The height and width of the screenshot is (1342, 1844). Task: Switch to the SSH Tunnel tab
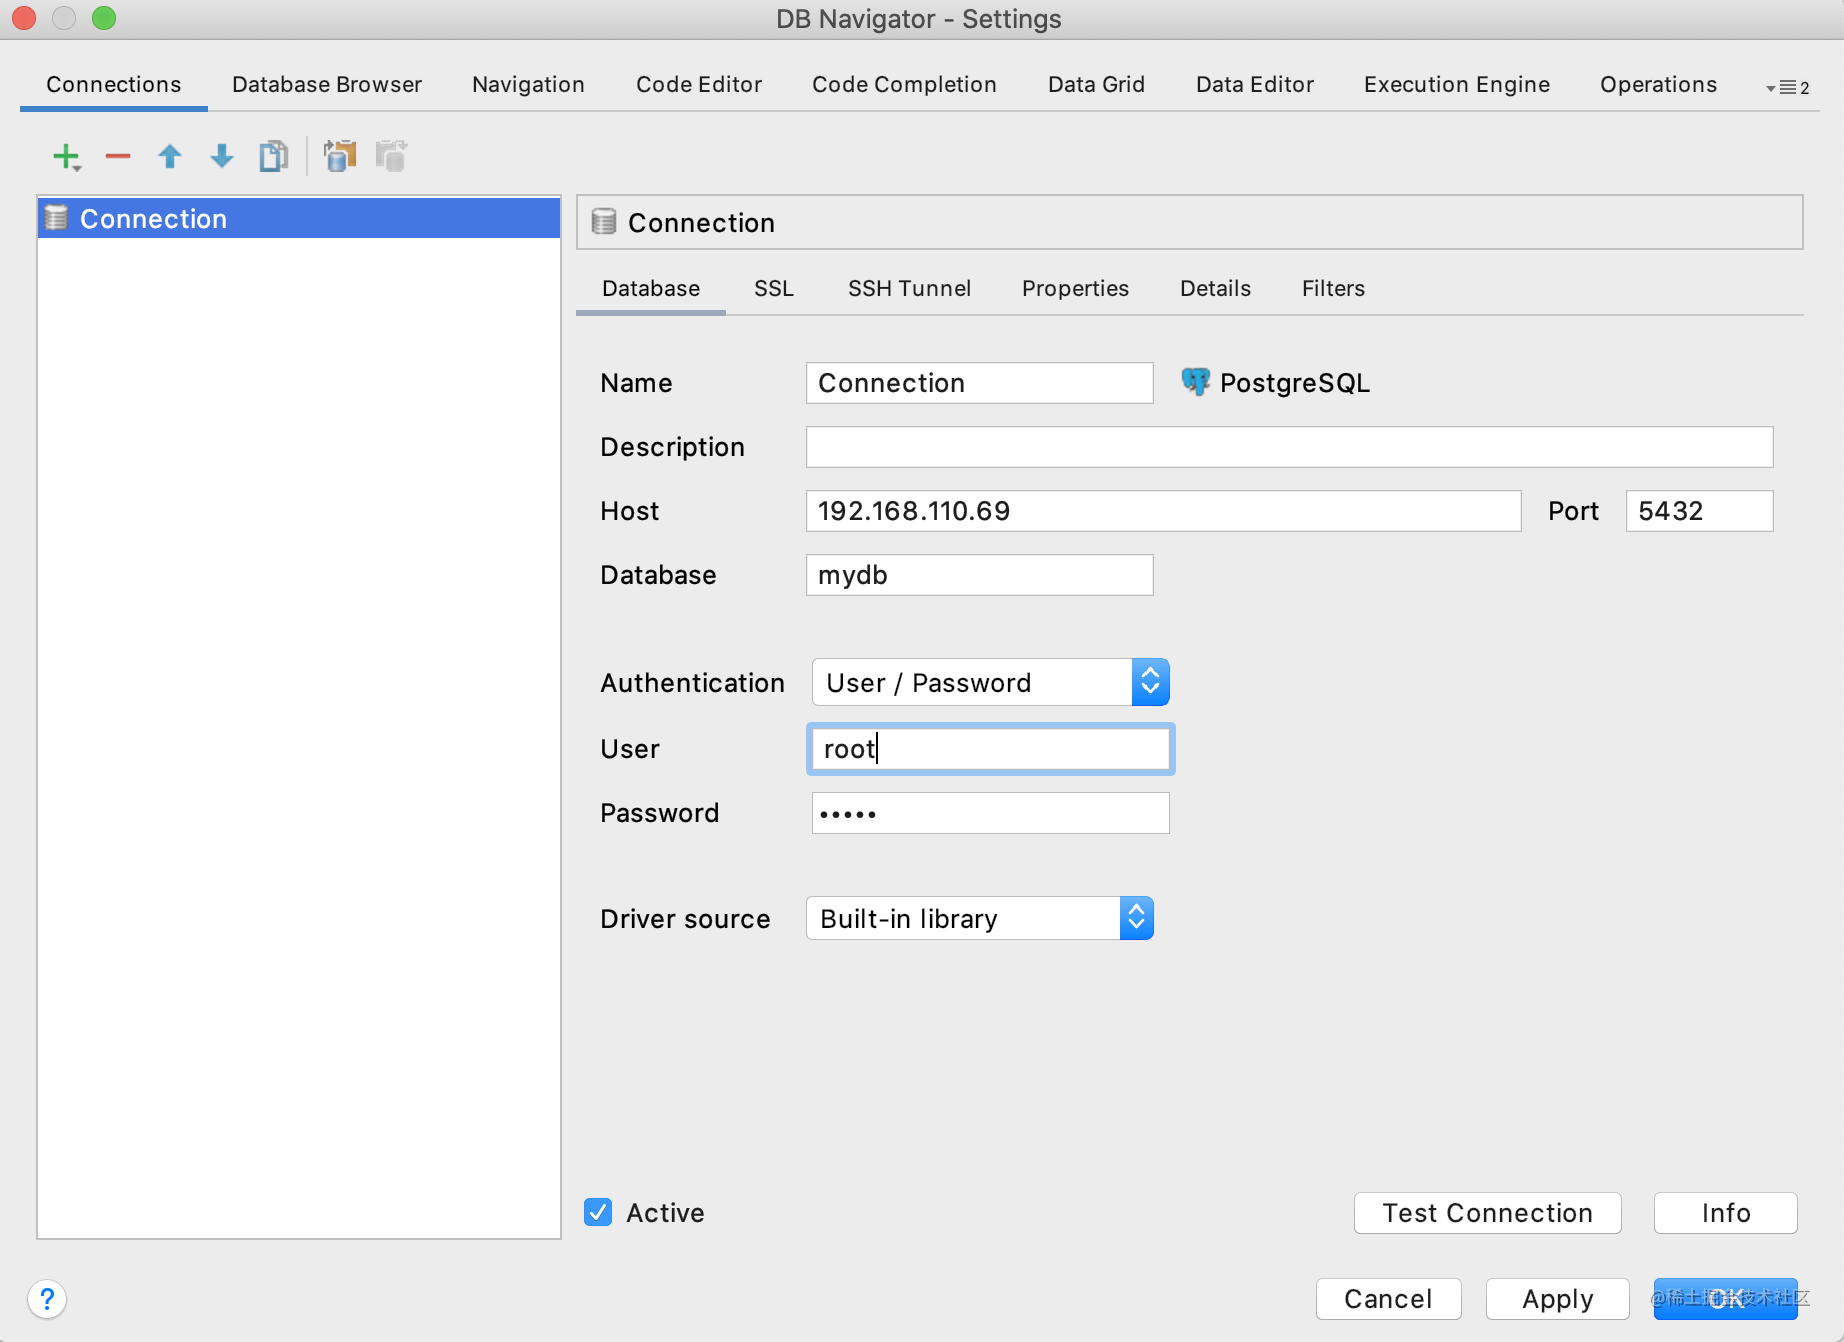point(909,288)
